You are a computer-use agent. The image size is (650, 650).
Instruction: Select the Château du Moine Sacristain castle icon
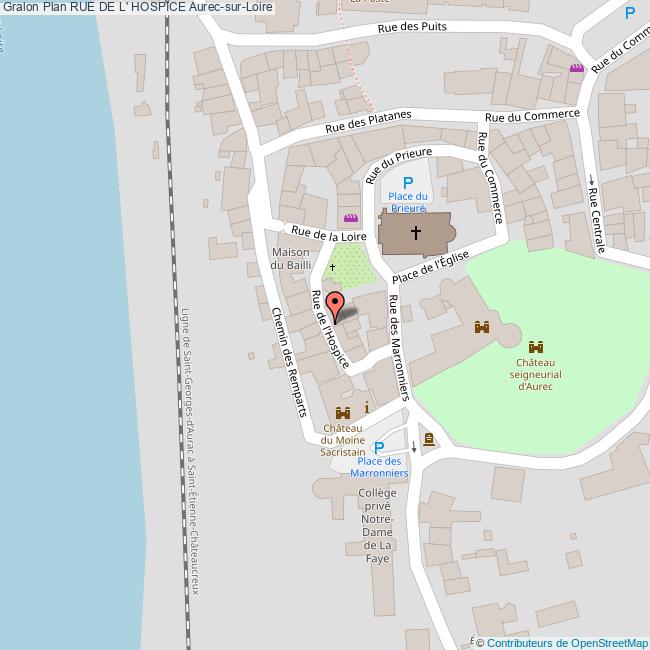click(343, 412)
